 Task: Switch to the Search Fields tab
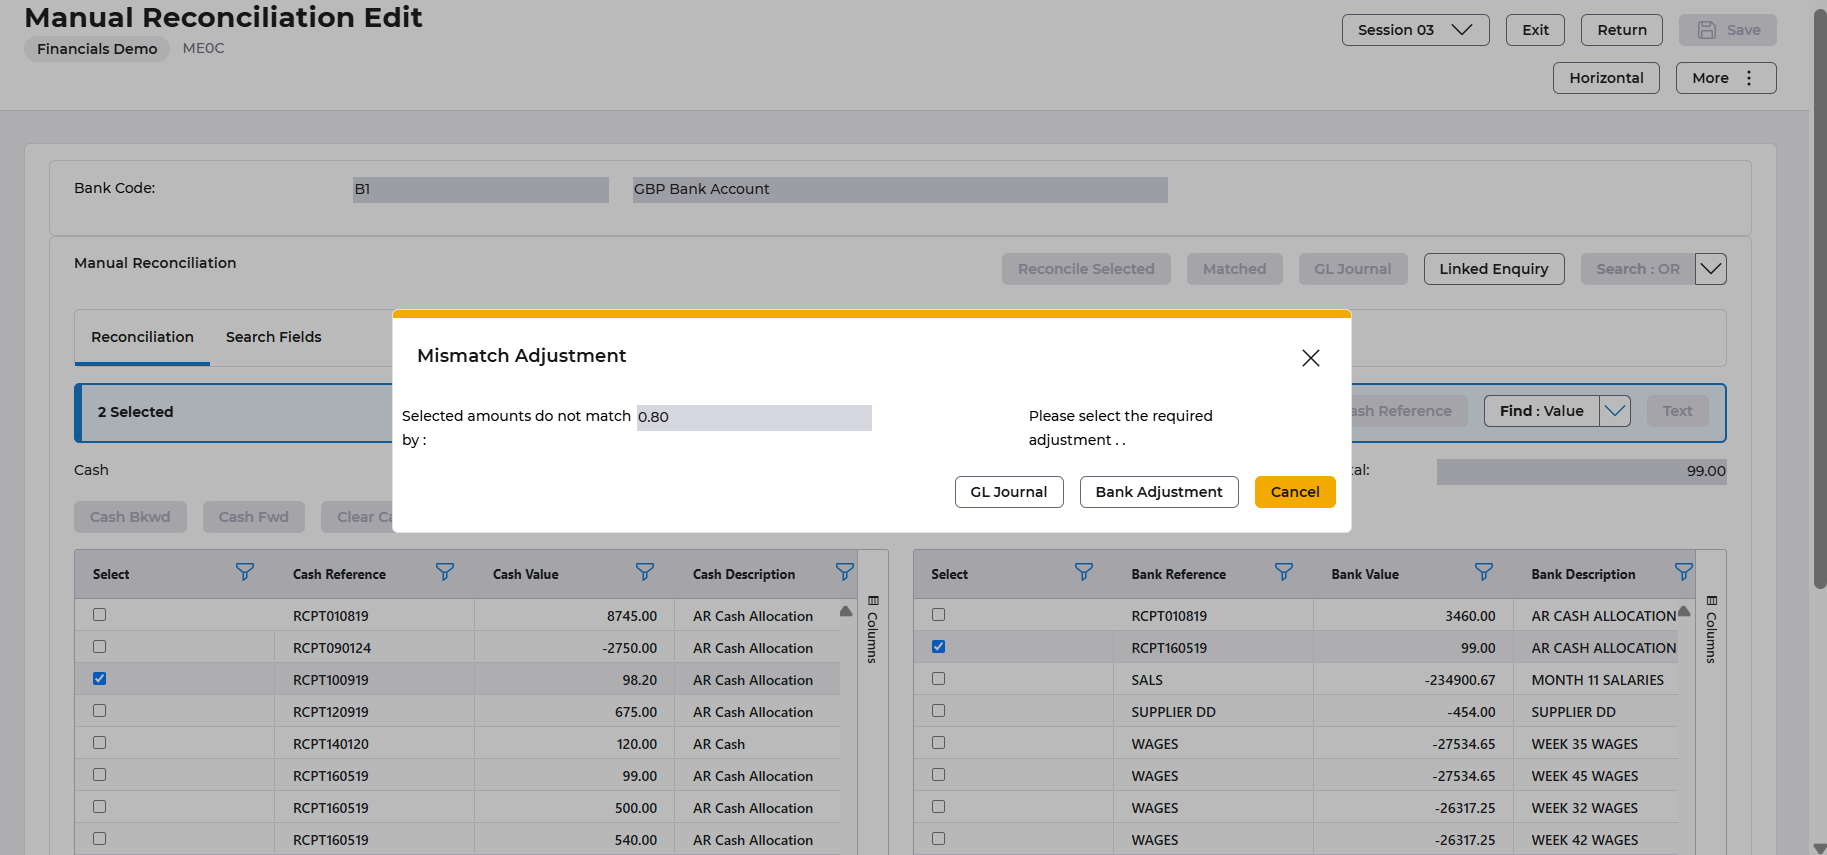tap(273, 337)
